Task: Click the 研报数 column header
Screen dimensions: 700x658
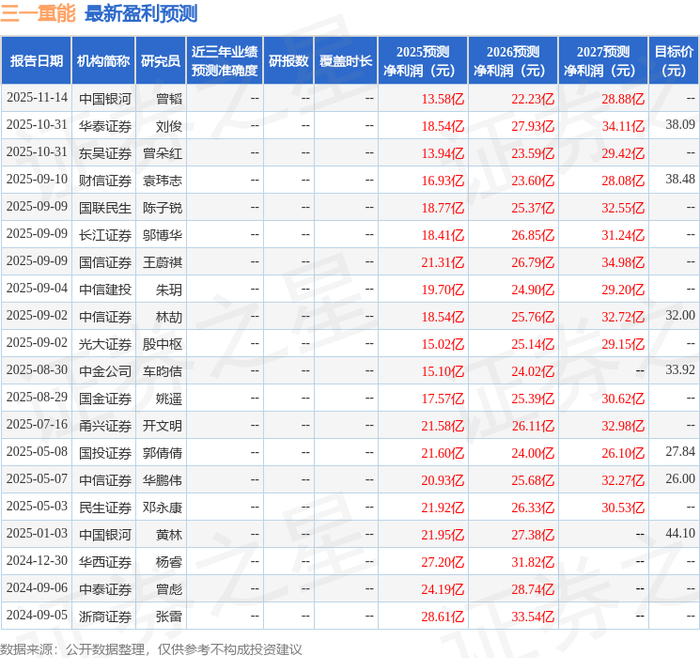Action: coord(289,61)
